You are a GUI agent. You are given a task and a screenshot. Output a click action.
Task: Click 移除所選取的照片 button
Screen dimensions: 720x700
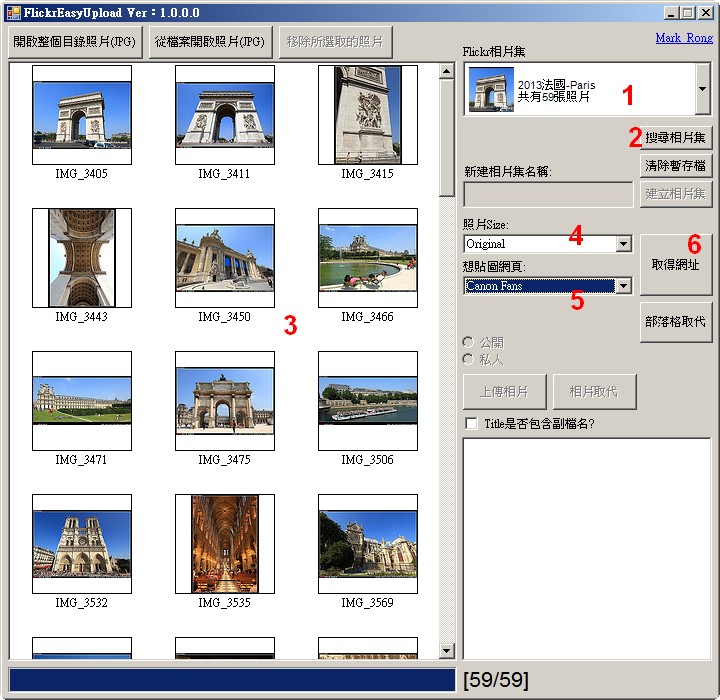[x=336, y=42]
